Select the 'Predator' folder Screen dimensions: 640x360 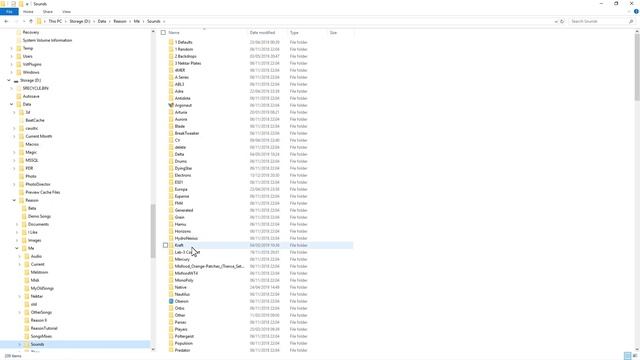click(182, 350)
